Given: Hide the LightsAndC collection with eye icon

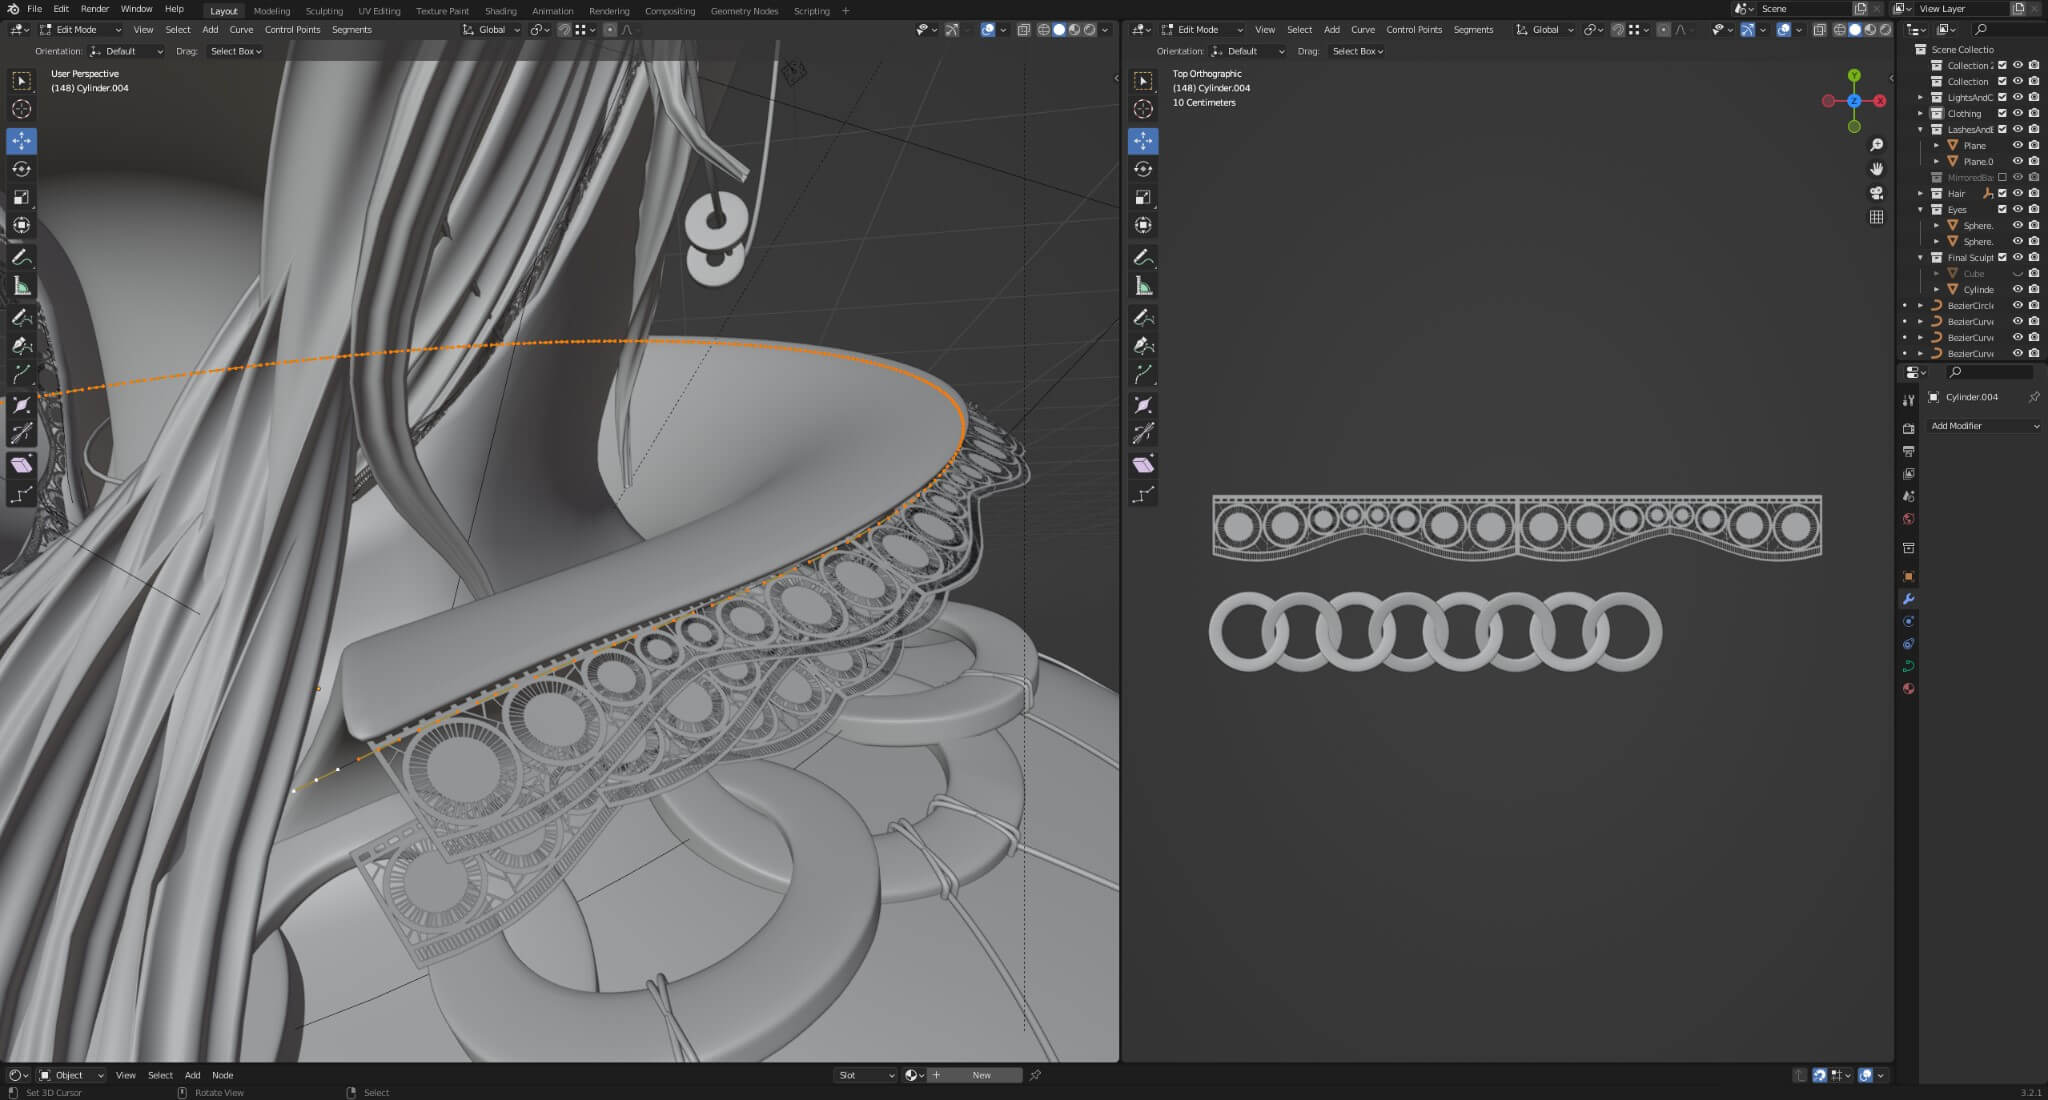Looking at the screenshot, I should click(x=2018, y=97).
